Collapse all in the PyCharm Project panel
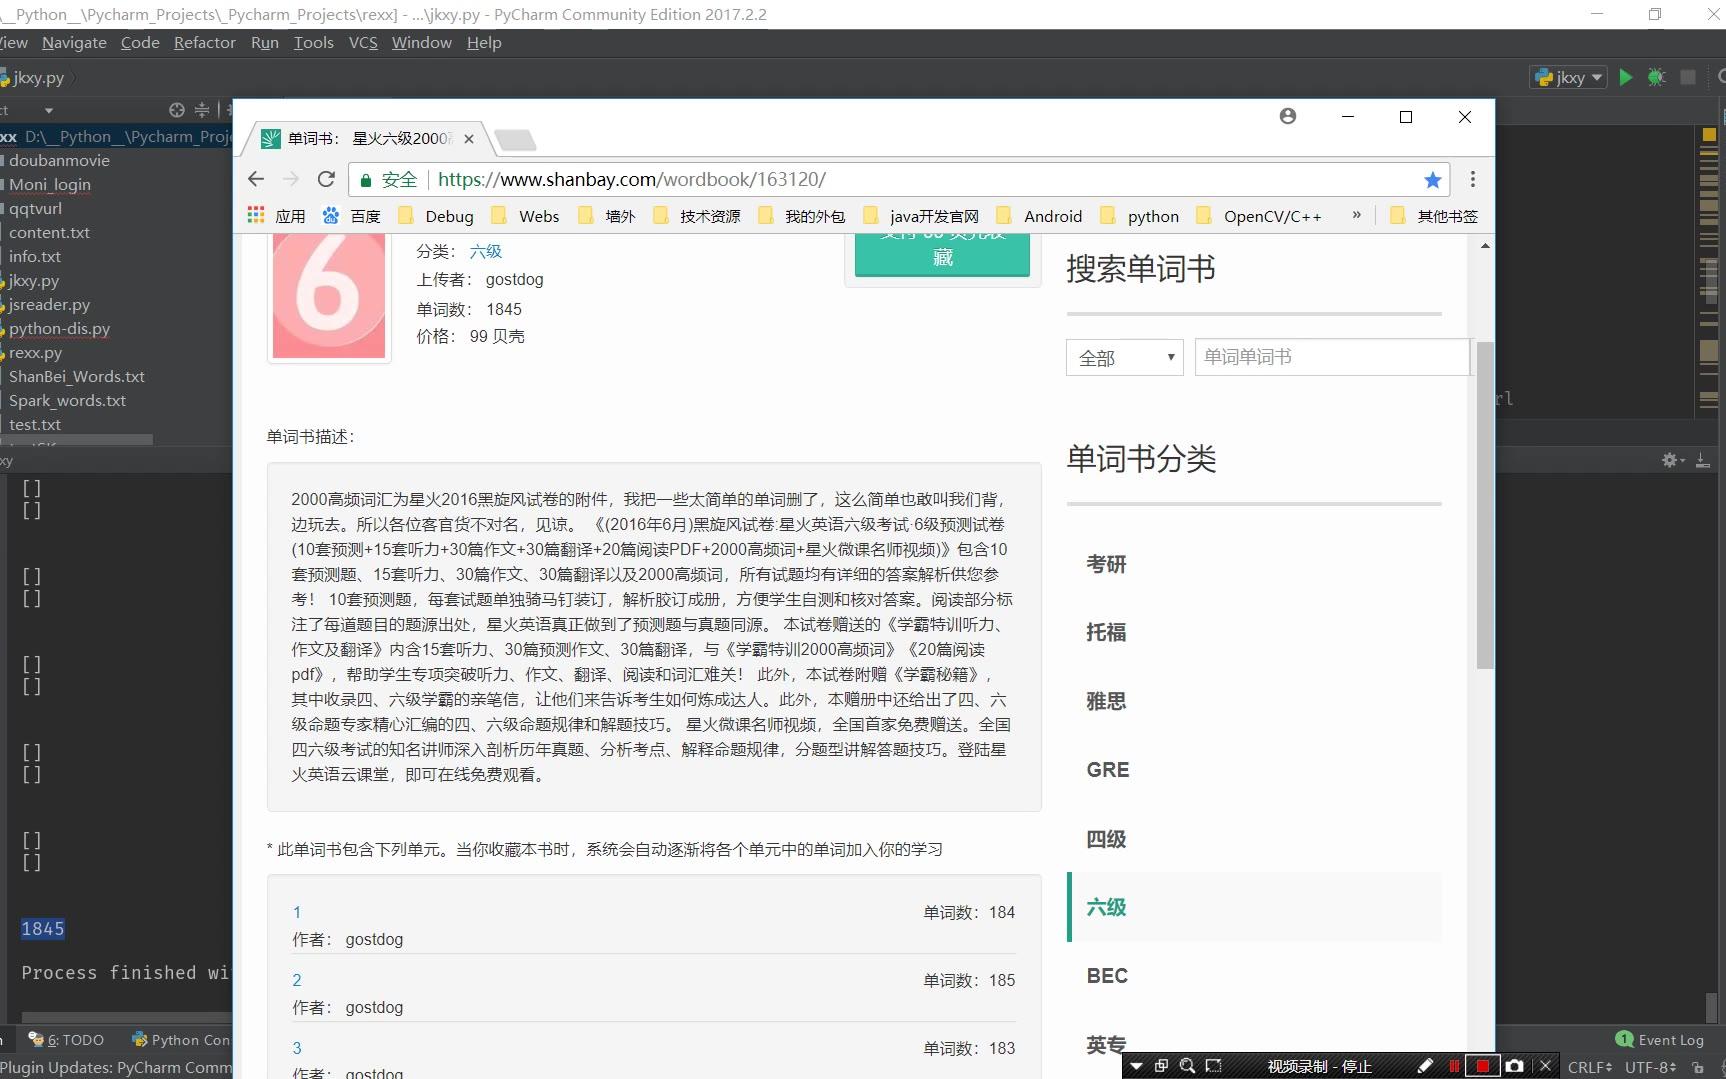The width and height of the screenshot is (1726, 1079). click(202, 110)
